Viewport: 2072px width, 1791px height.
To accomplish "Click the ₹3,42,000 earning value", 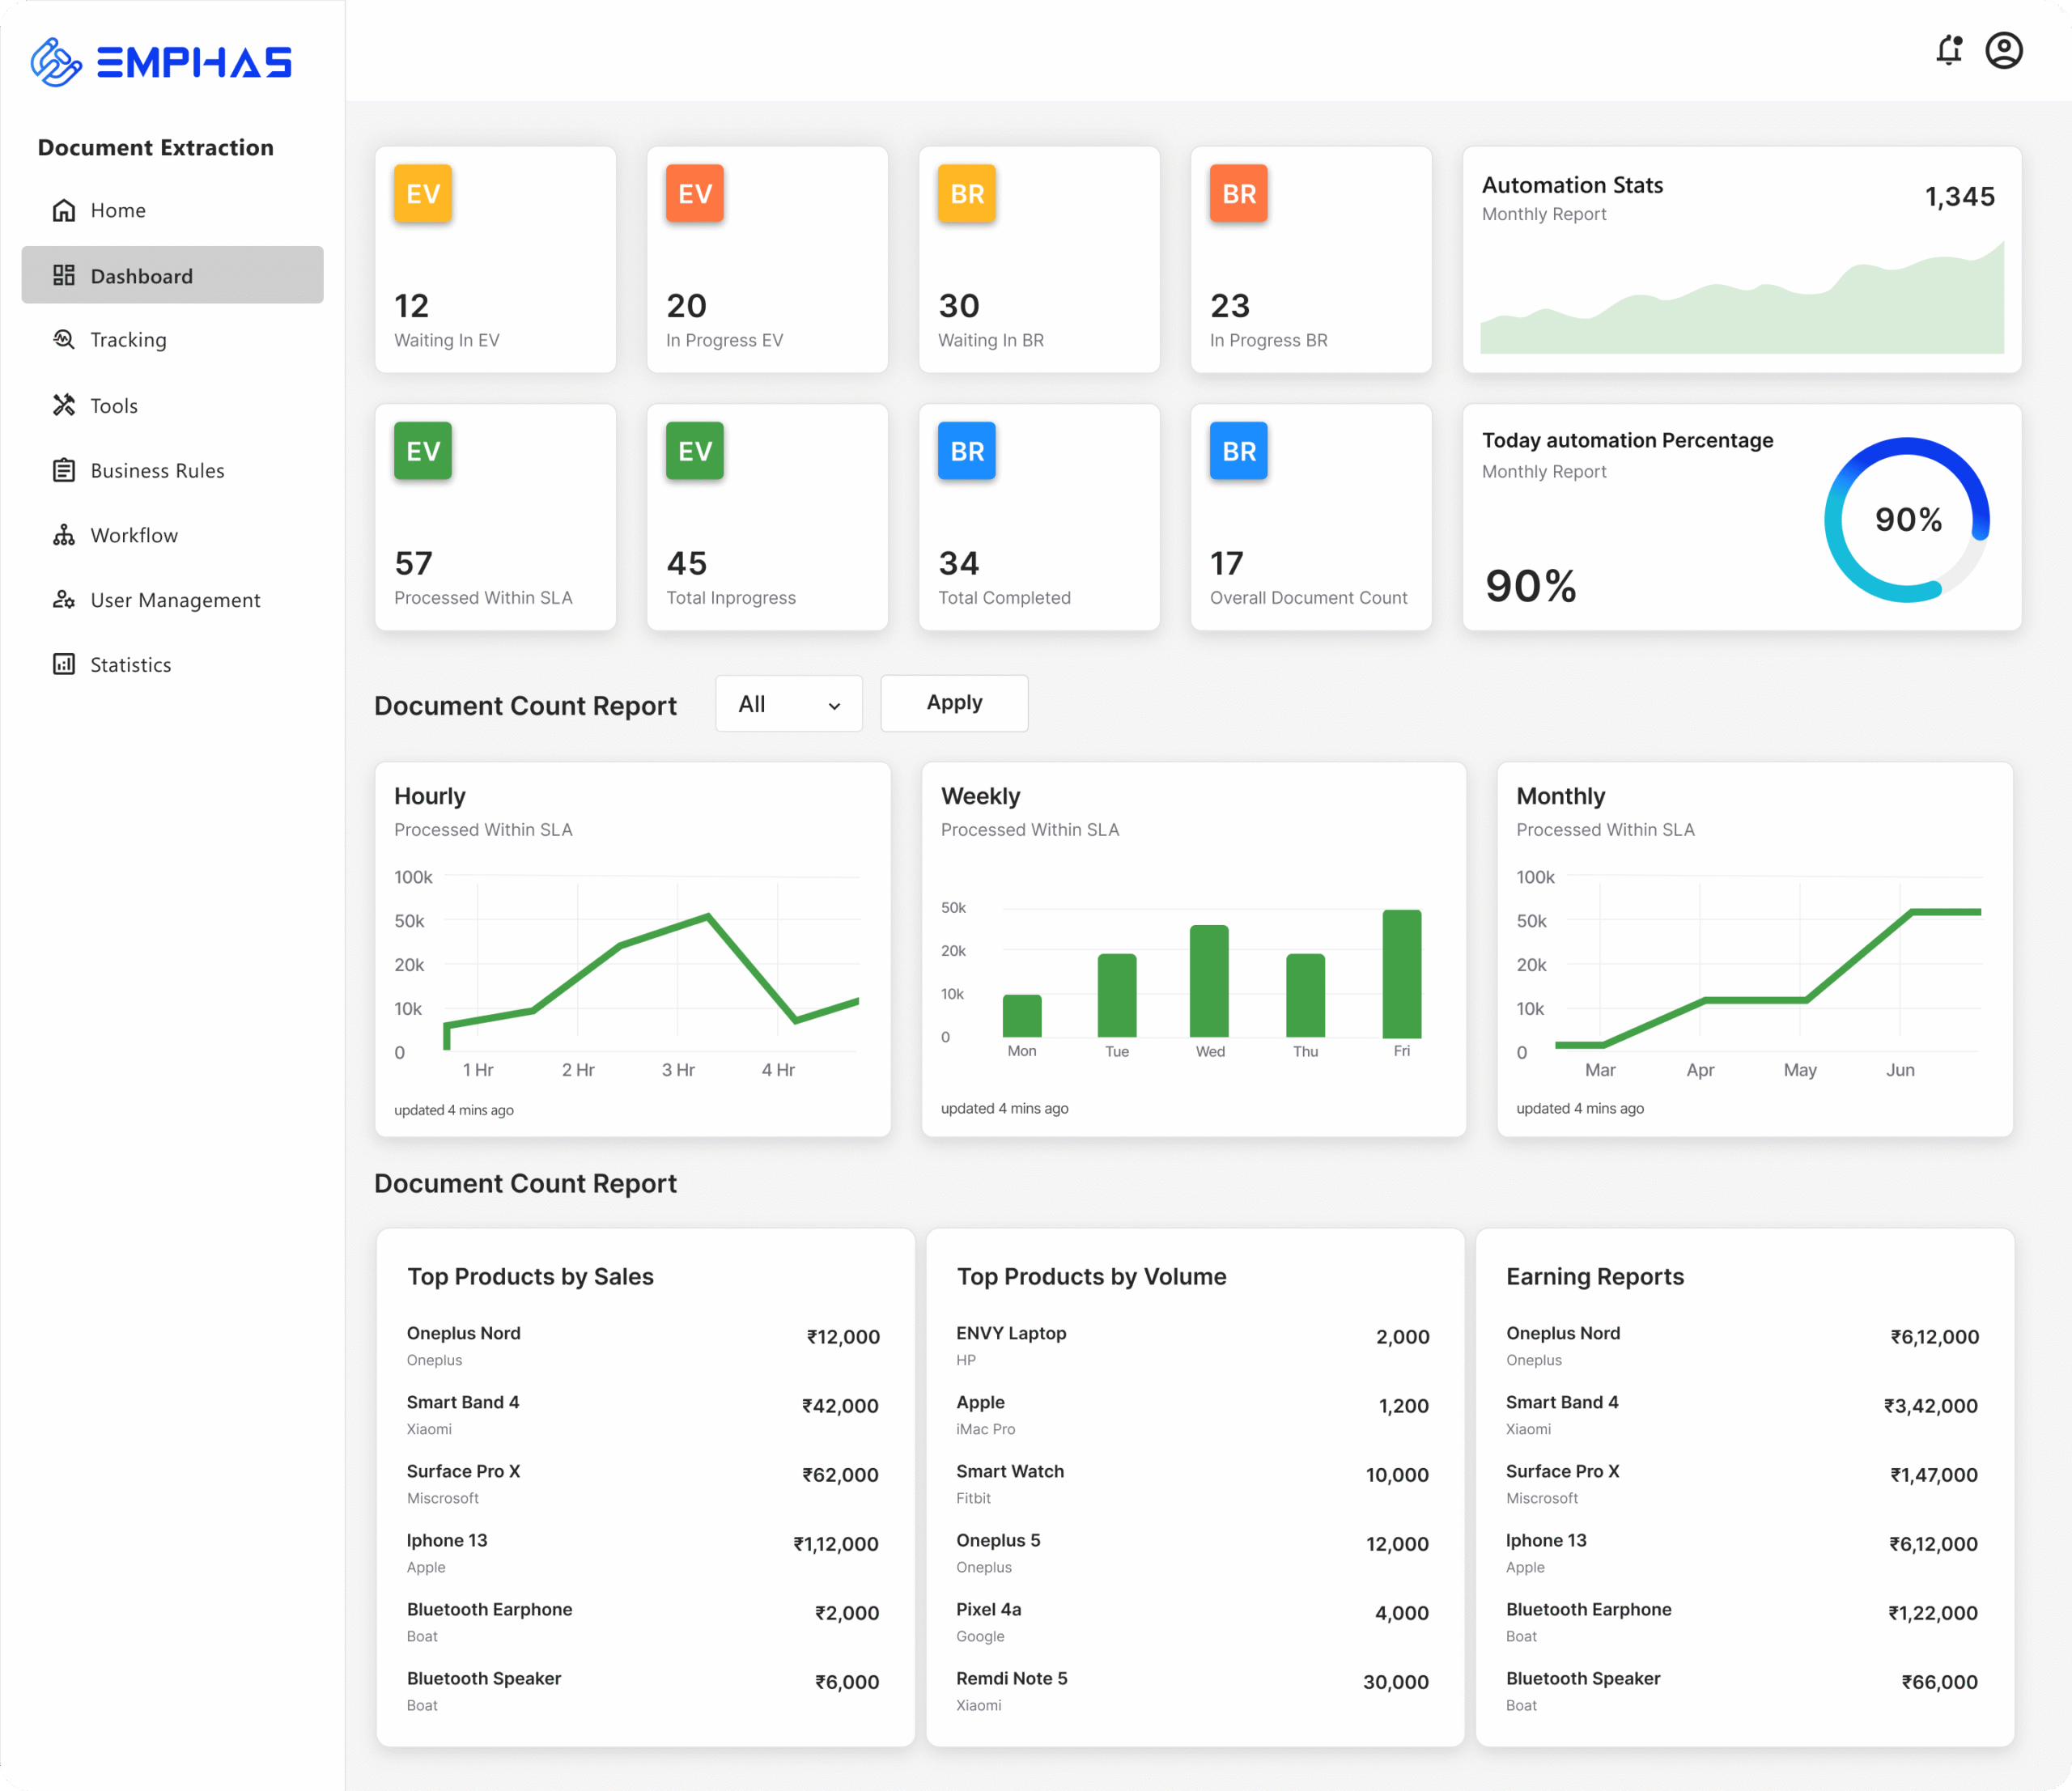I will coord(1931,1405).
